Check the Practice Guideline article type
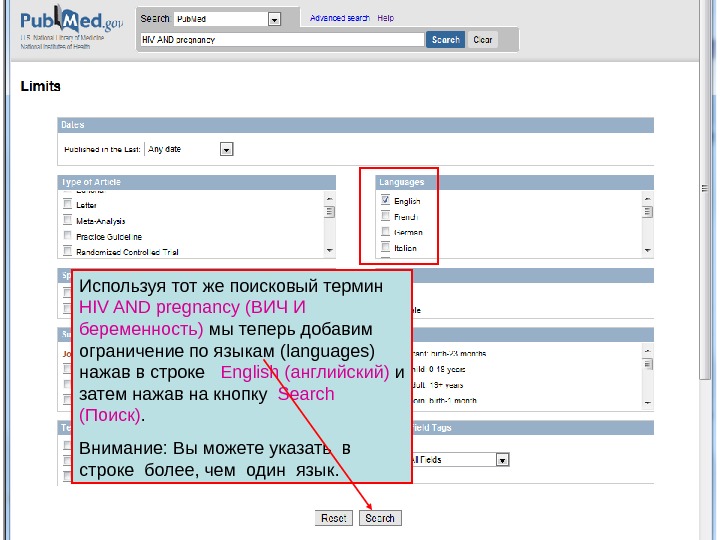This screenshot has height=540, width=720. click(x=68, y=235)
